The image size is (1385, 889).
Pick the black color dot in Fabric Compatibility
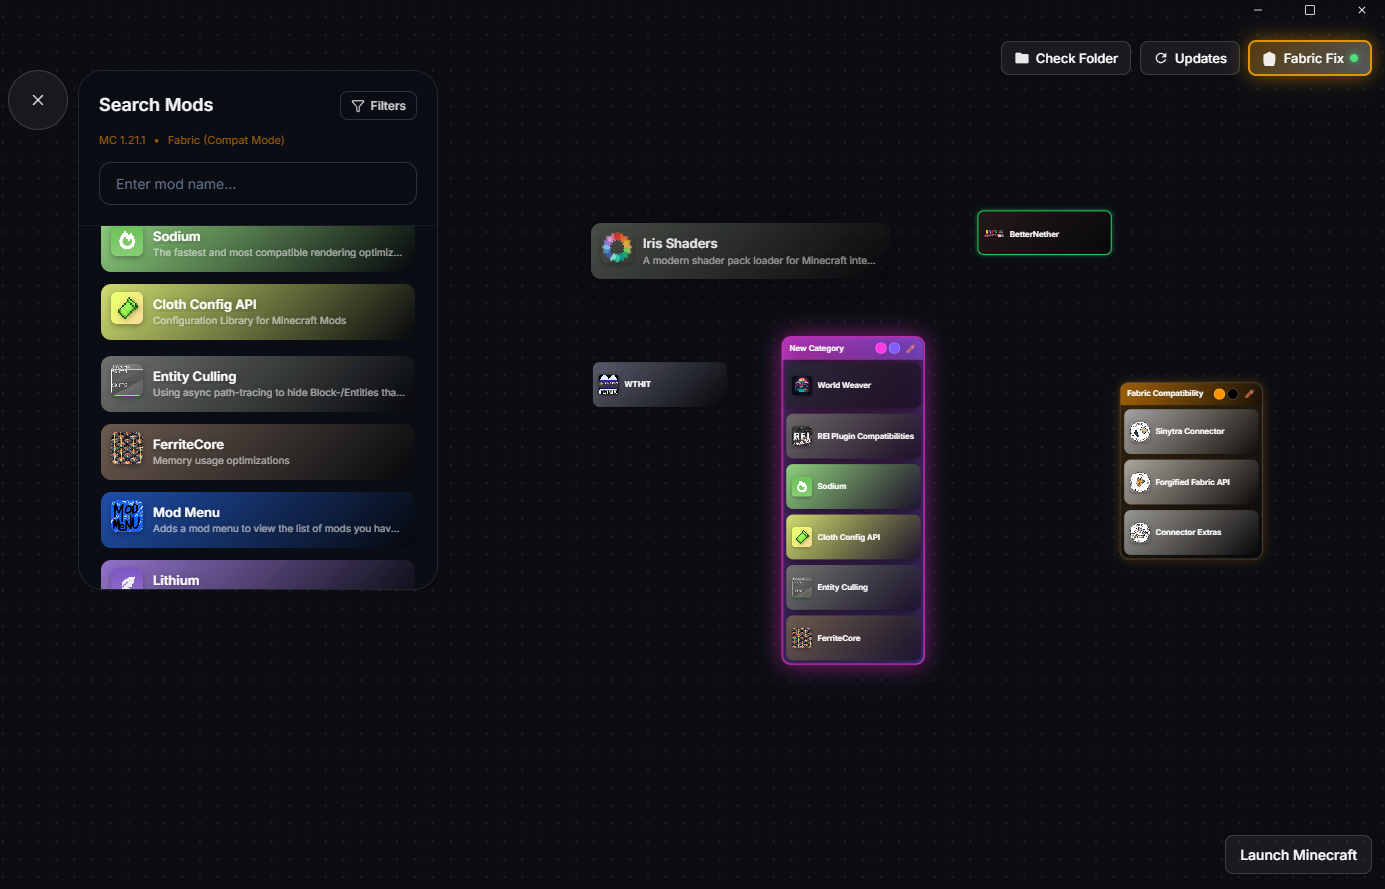1233,394
